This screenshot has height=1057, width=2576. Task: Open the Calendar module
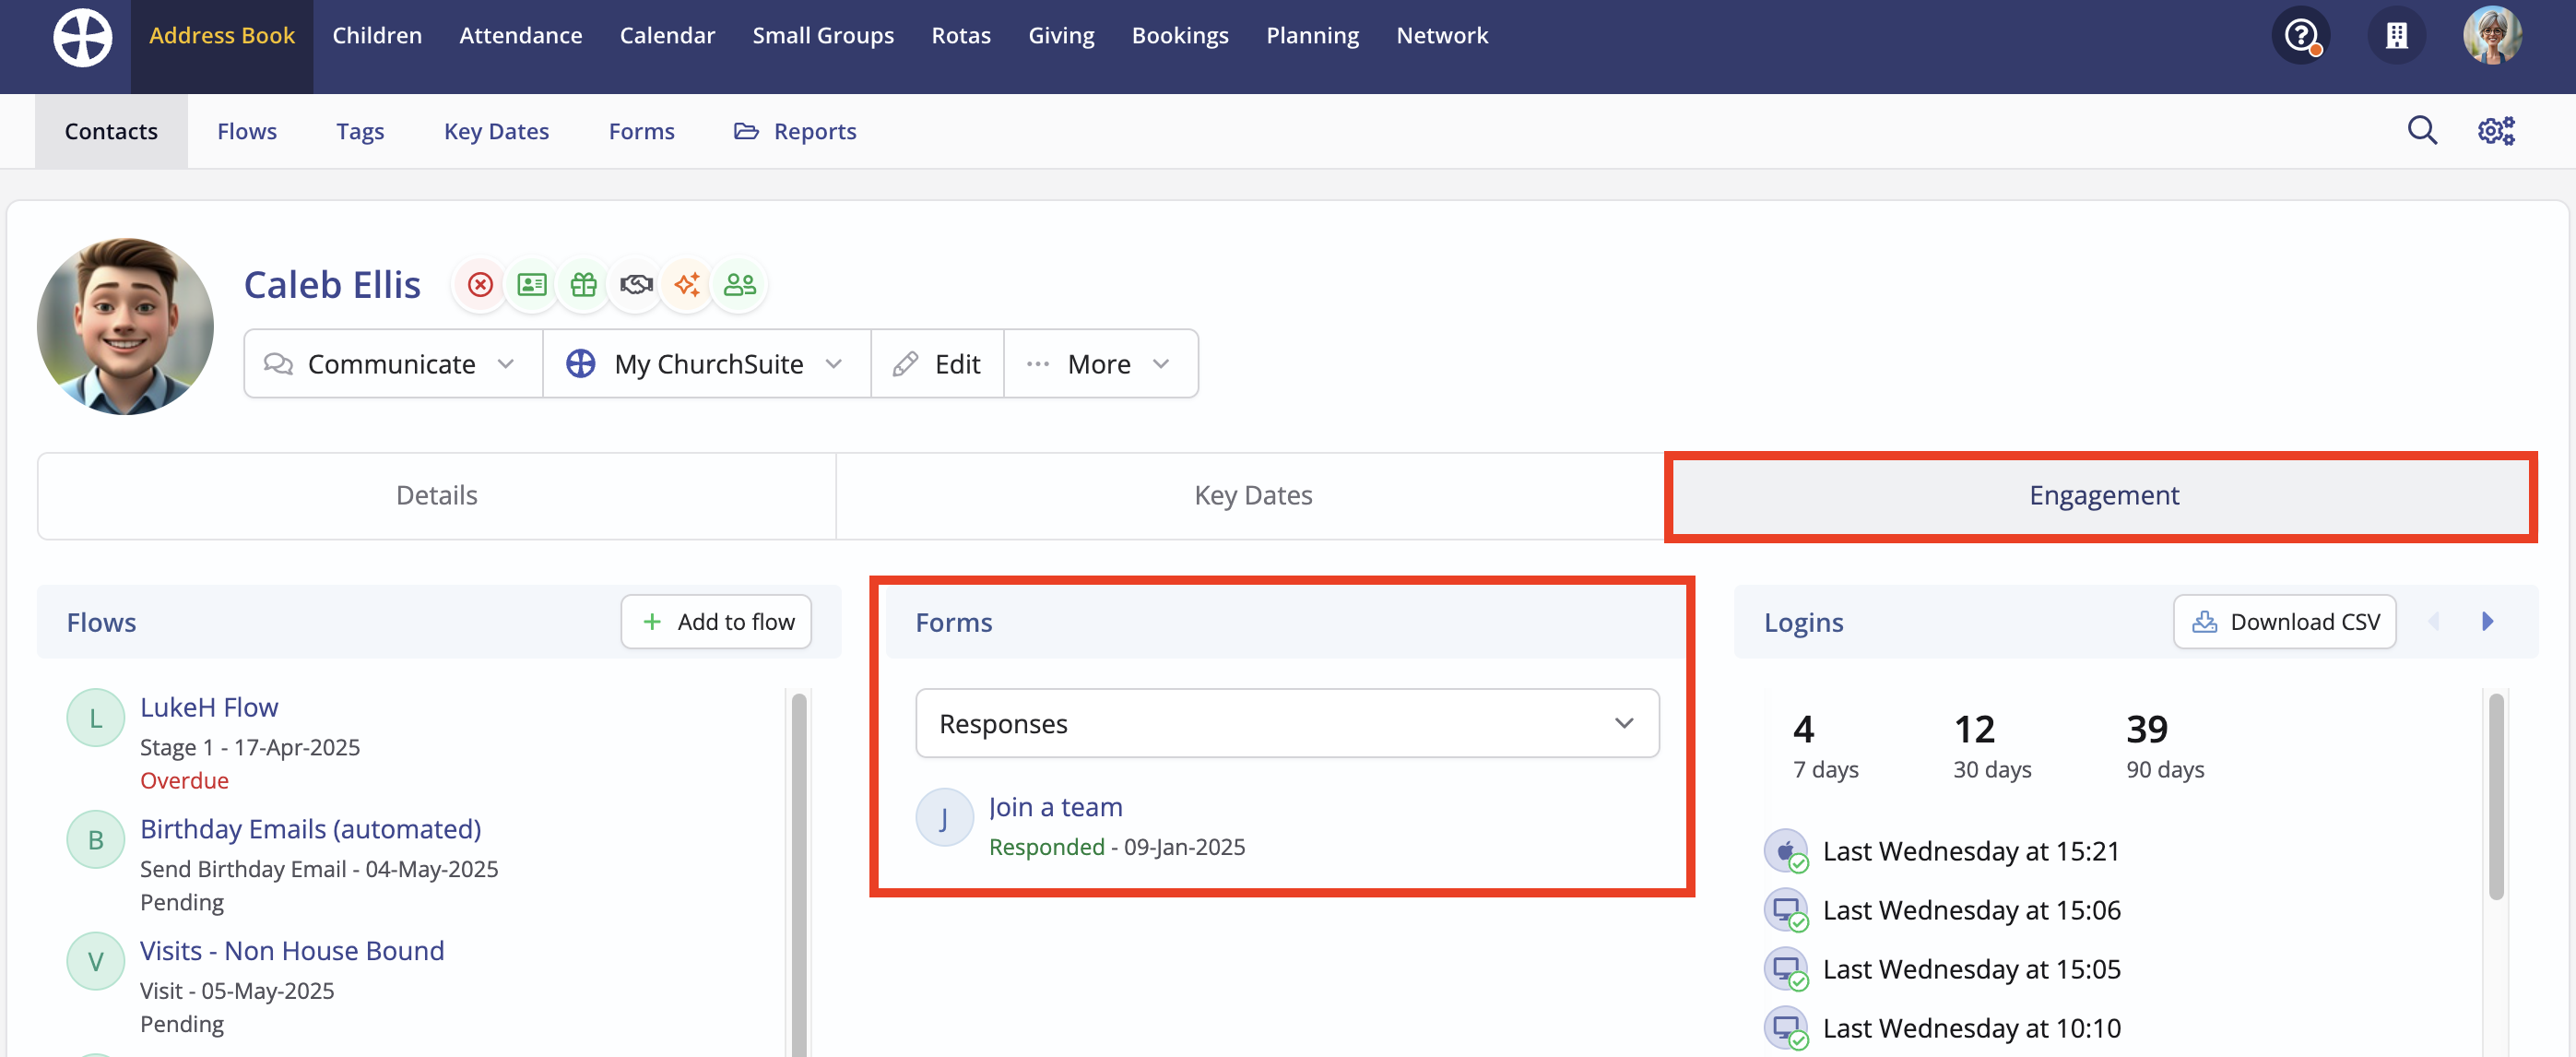[x=668, y=36]
